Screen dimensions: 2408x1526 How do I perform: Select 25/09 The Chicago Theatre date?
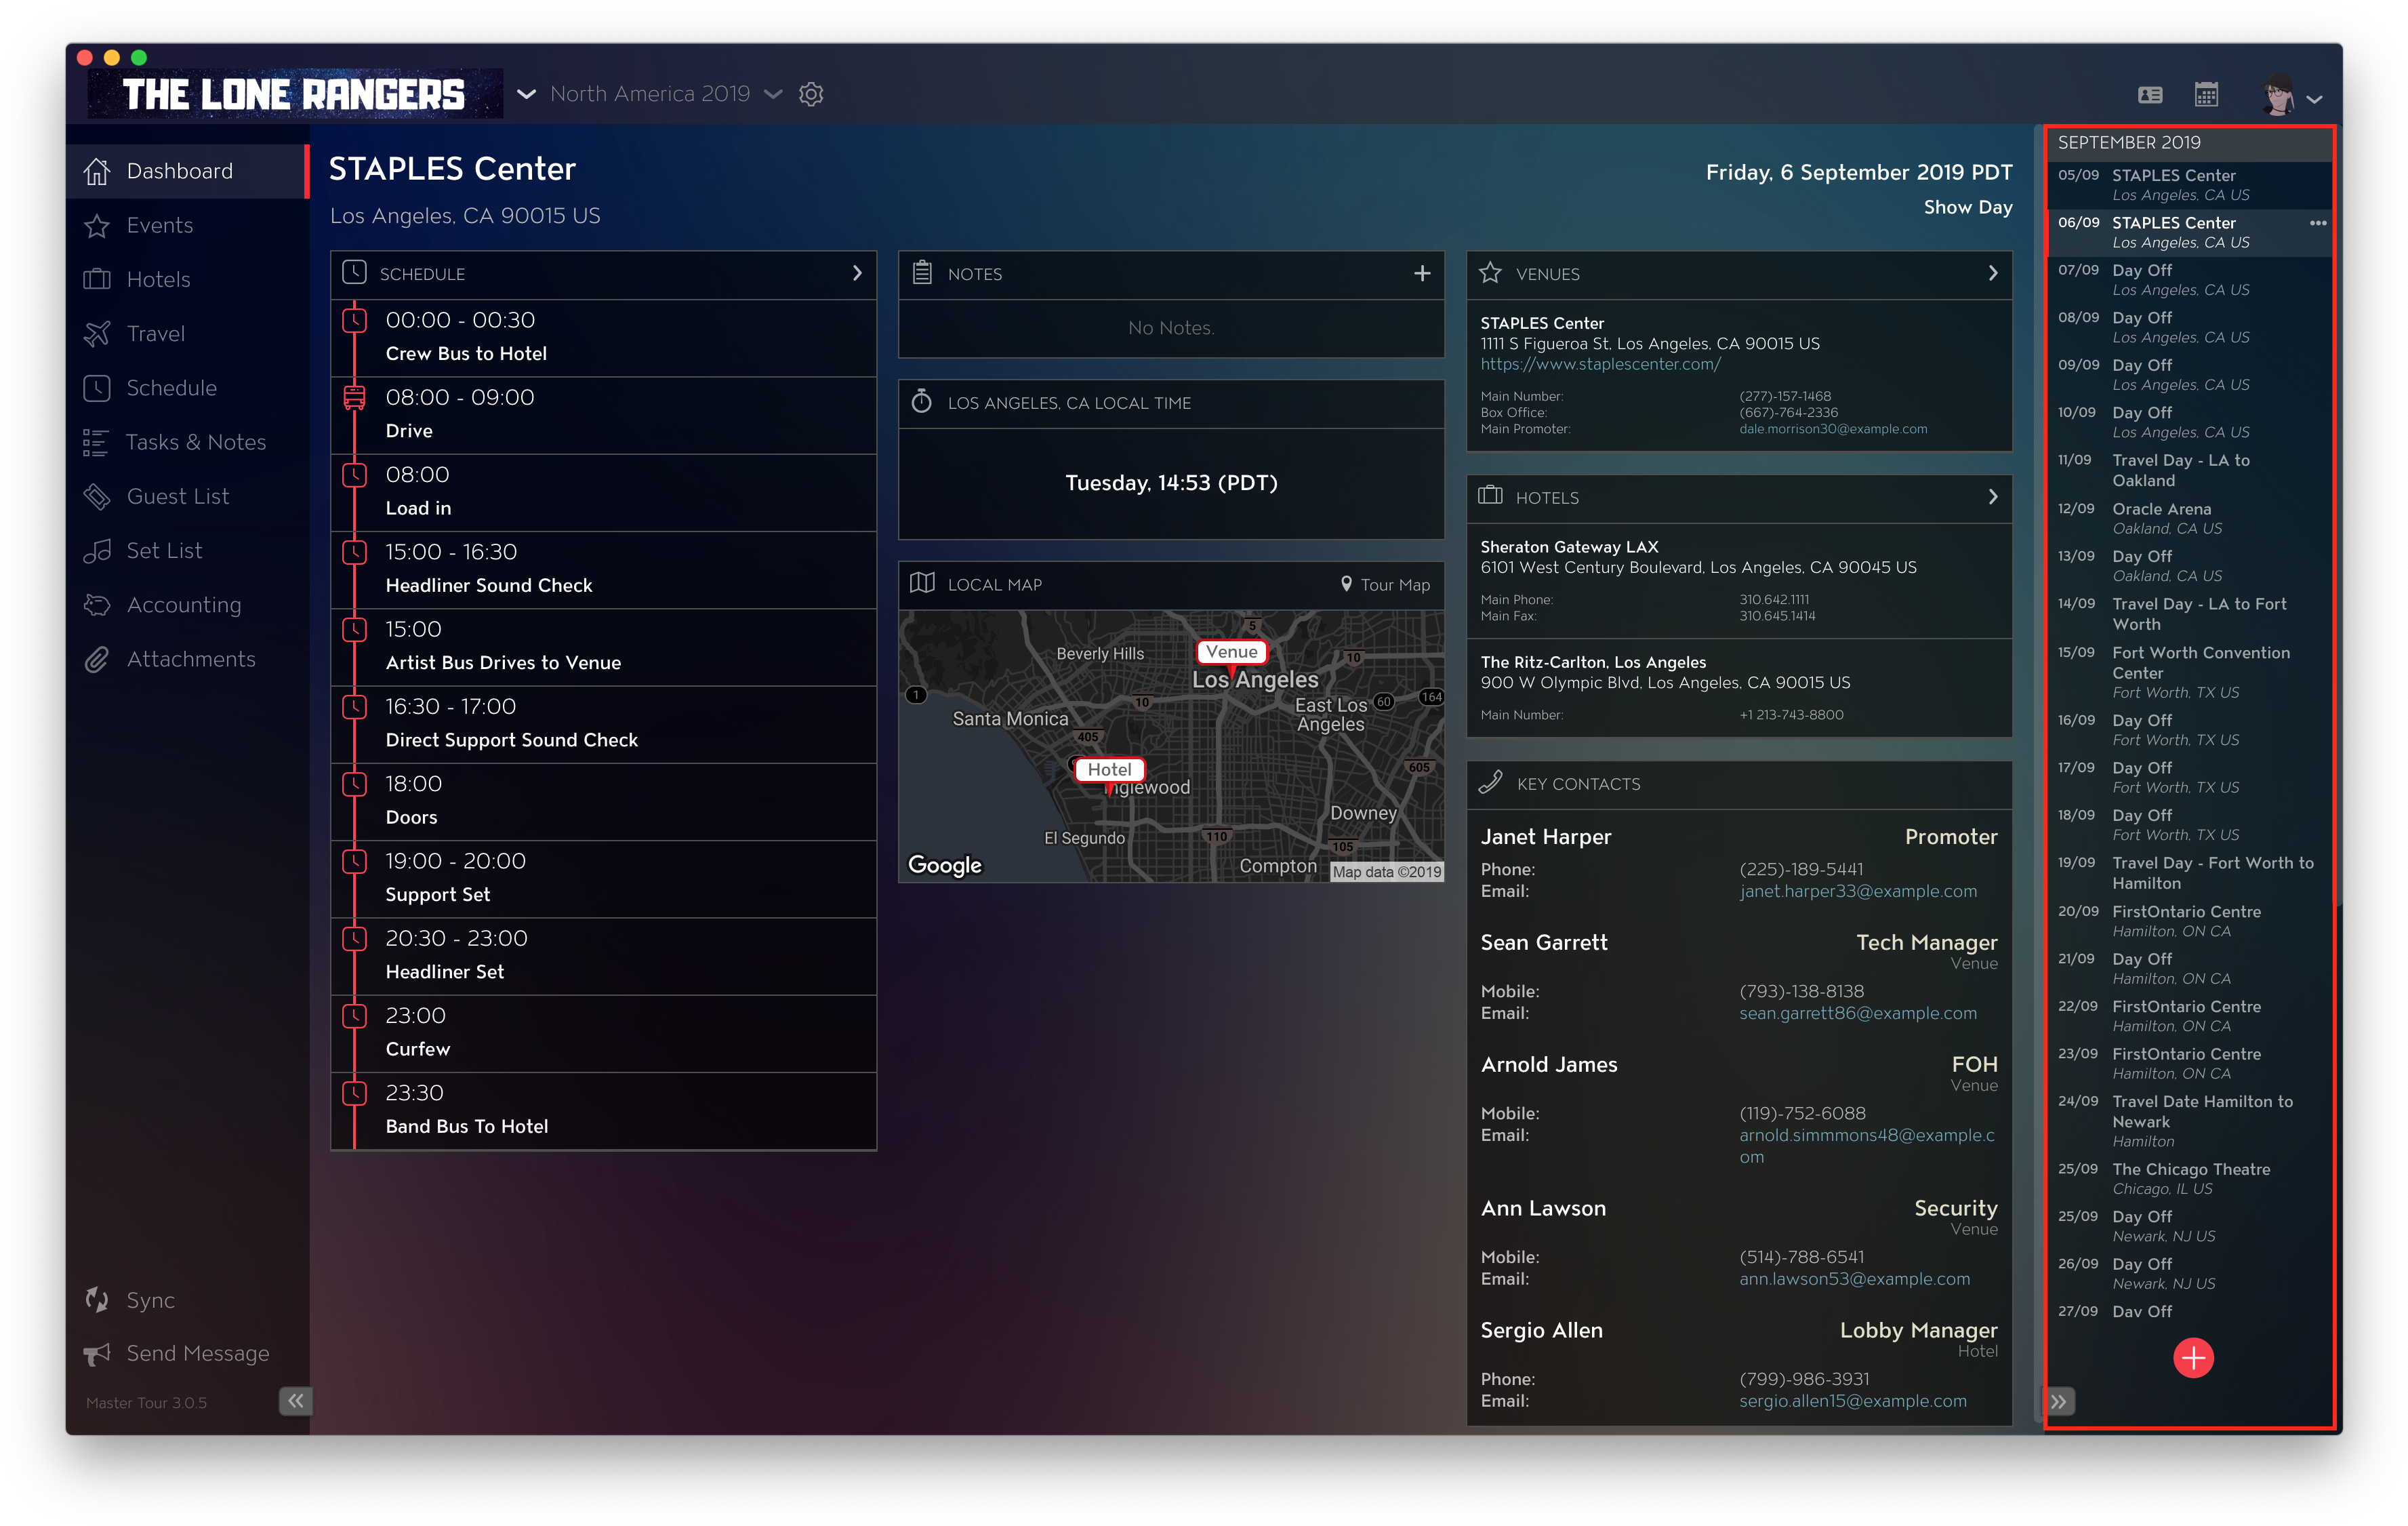2189,1179
